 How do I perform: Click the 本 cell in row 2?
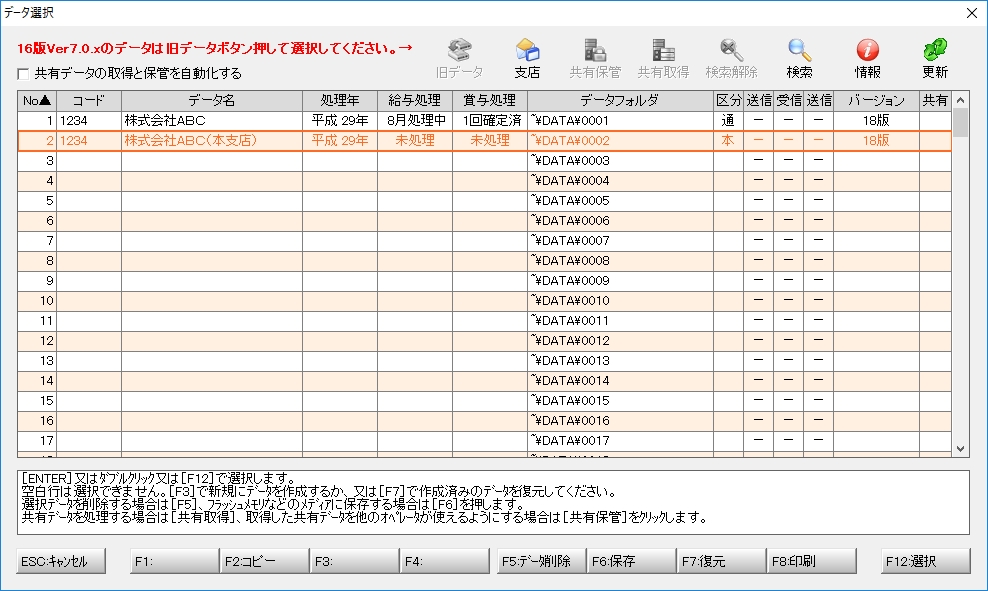[728, 141]
